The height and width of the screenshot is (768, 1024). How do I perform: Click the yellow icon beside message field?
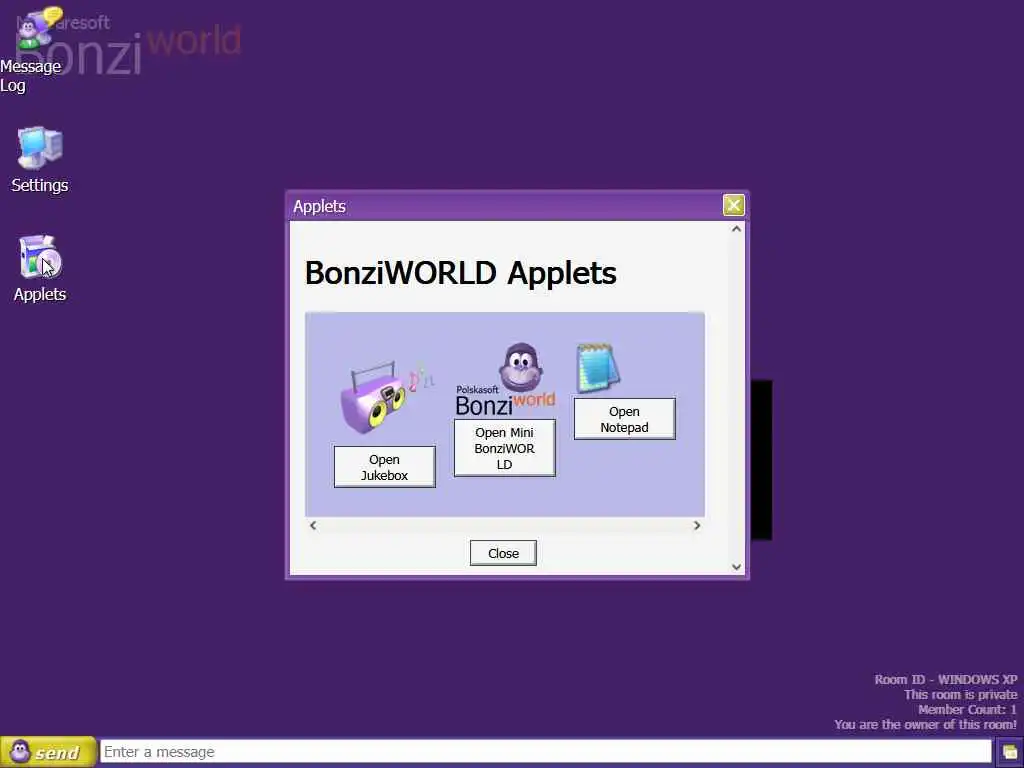(1010, 752)
